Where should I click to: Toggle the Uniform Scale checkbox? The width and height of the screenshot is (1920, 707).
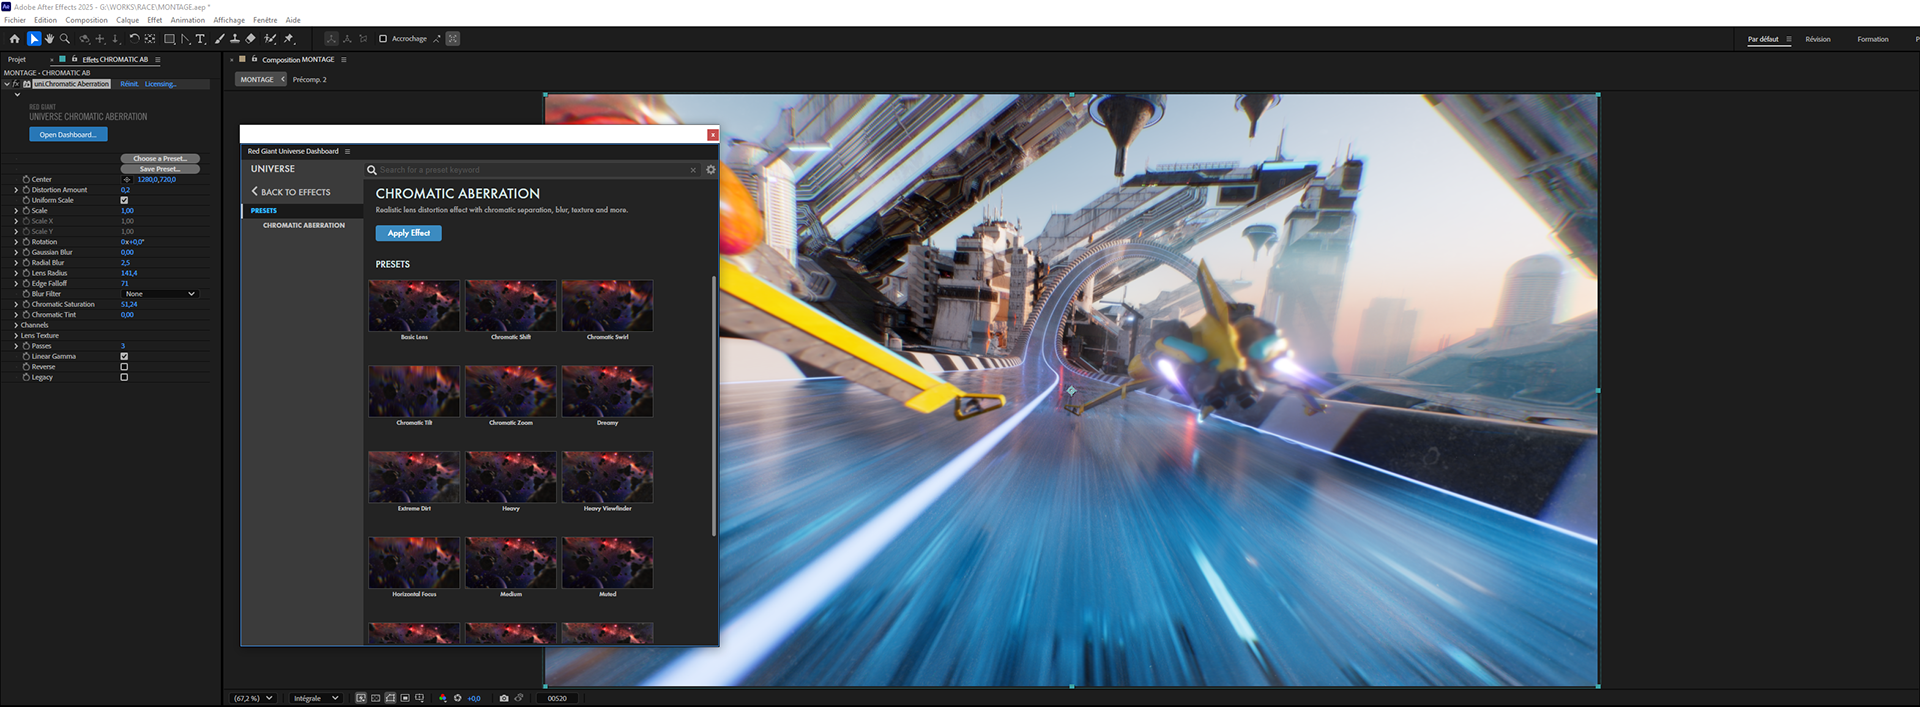pos(124,200)
